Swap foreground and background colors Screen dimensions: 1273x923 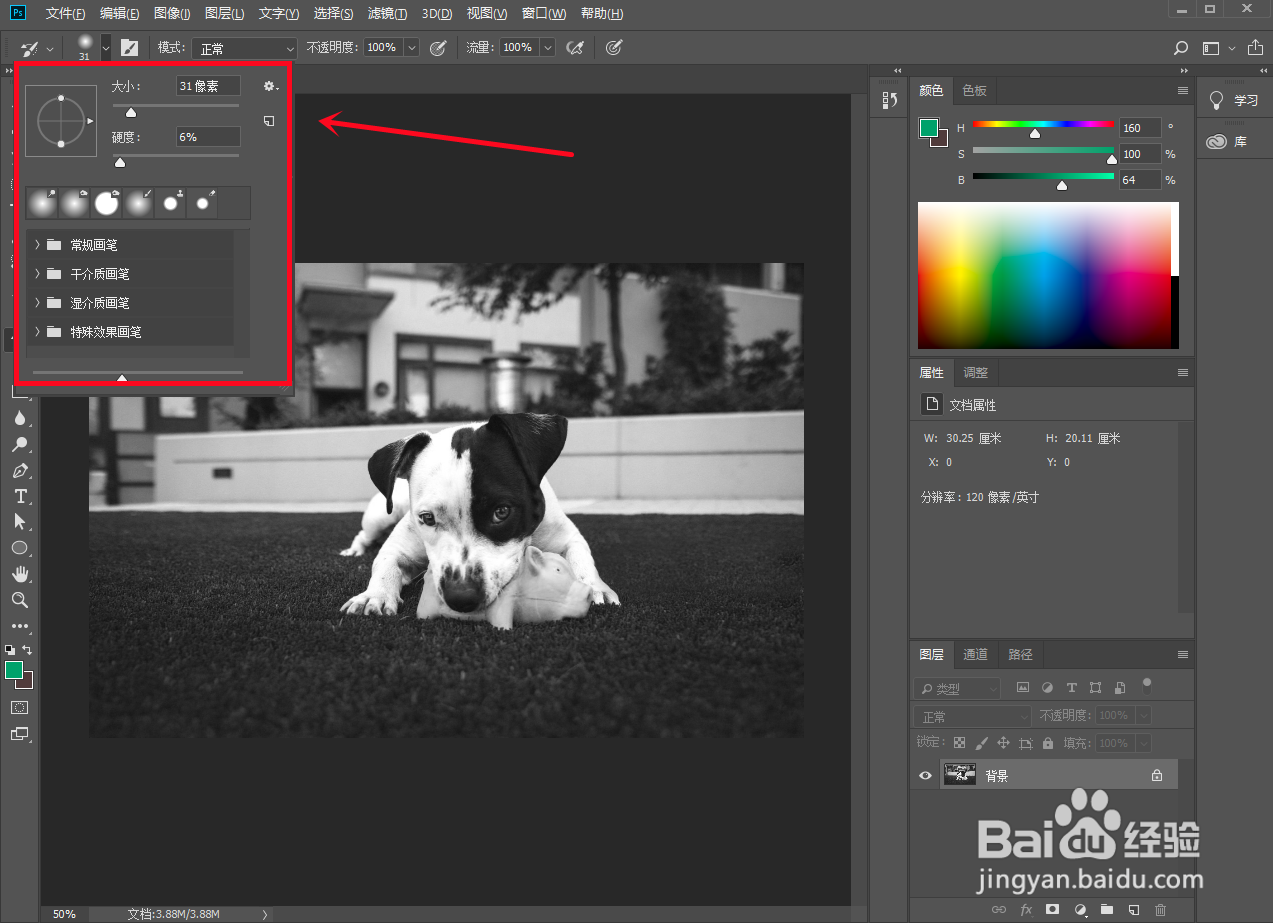coord(28,649)
